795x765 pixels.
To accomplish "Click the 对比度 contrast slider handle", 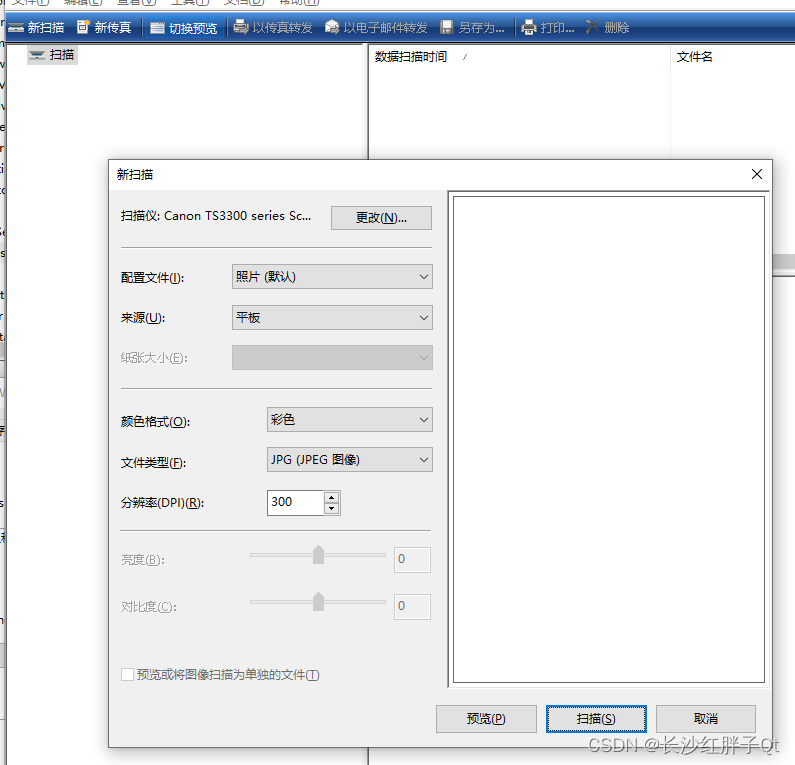I will (x=318, y=602).
